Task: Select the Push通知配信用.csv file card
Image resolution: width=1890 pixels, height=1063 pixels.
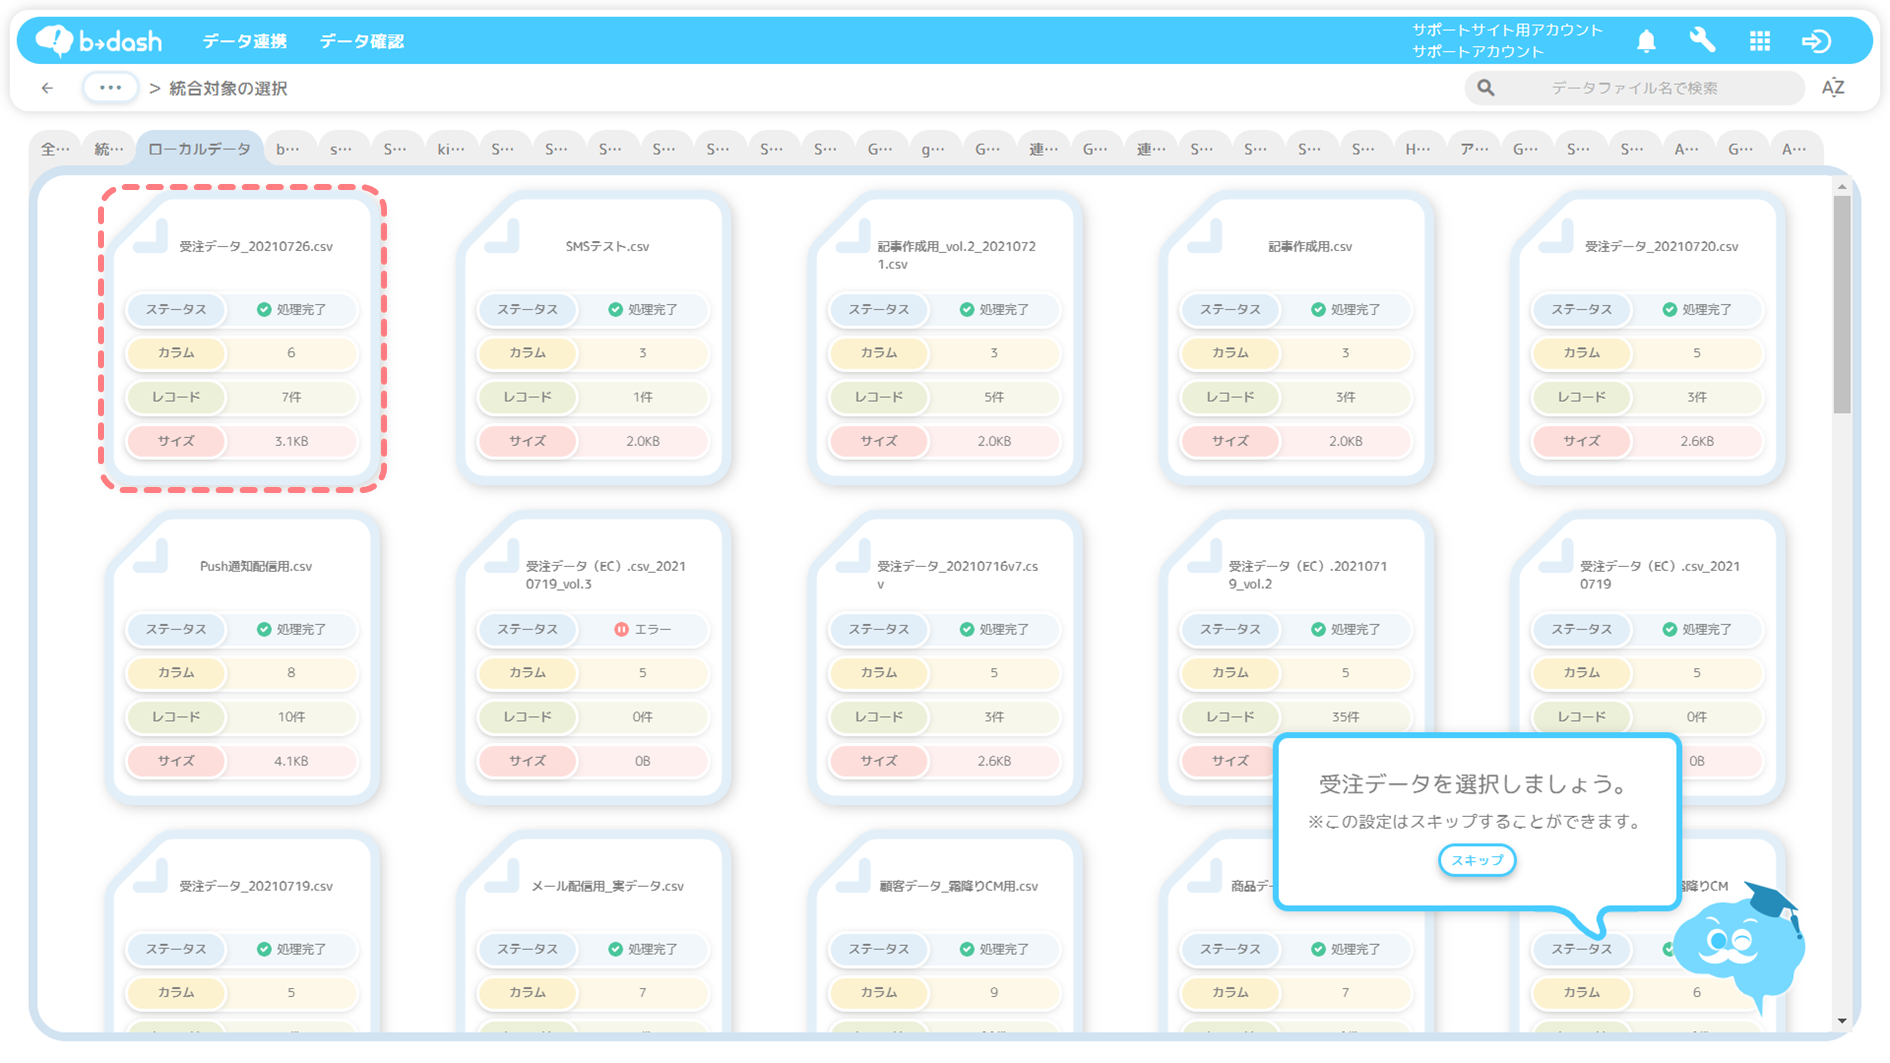Action: [x=243, y=658]
